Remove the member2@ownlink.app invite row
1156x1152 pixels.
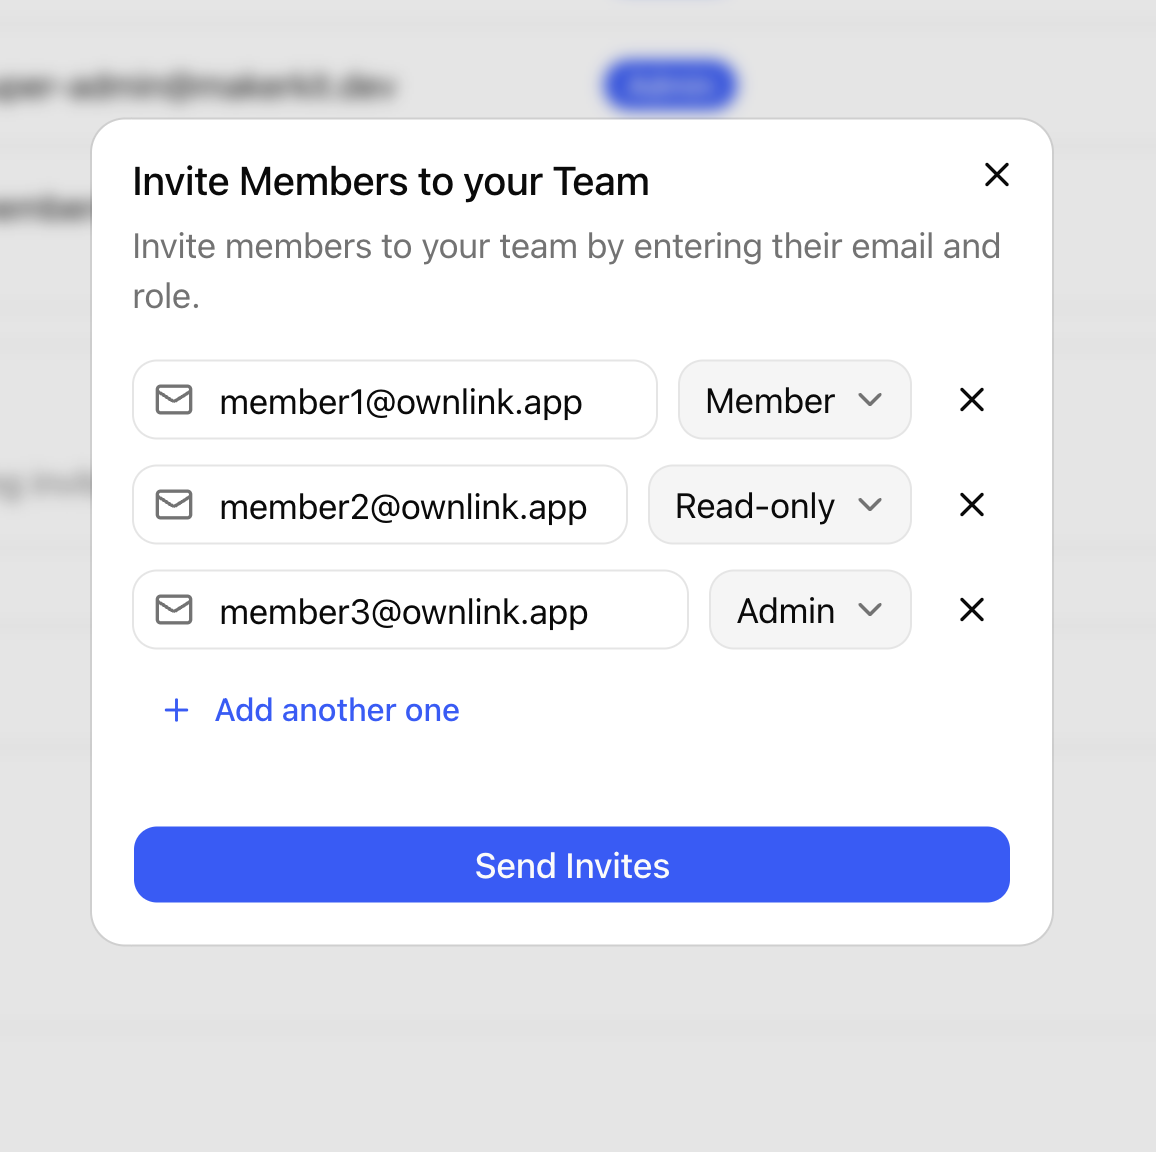coord(972,505)
